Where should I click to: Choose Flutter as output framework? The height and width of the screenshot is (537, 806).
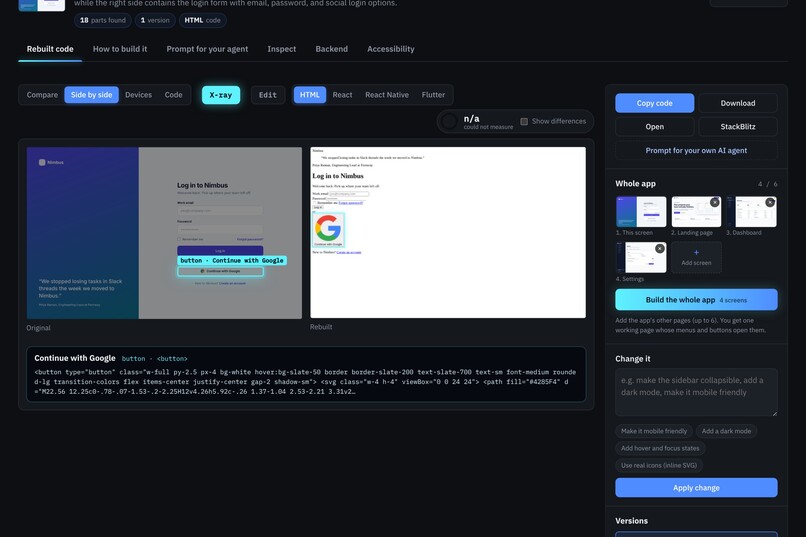(x=433, y=95)
